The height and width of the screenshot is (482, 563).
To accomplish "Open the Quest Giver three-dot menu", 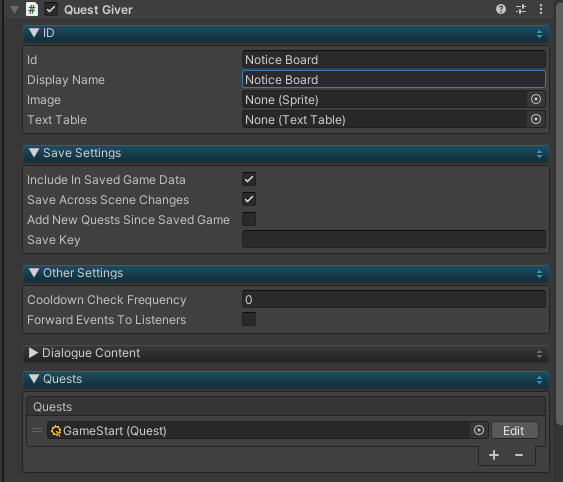I will tap(541, 9).
